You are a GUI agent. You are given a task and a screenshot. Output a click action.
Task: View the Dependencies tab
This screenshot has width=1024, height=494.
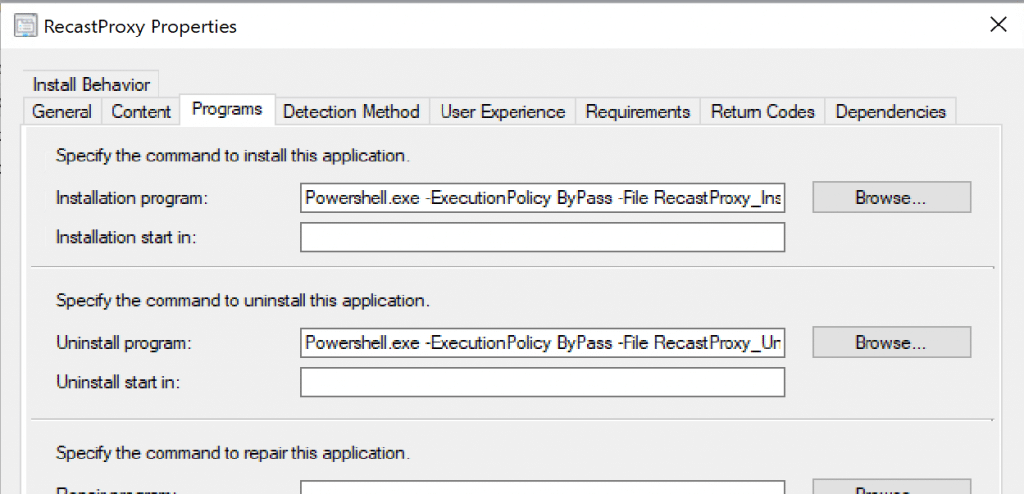tap(890, 112)
